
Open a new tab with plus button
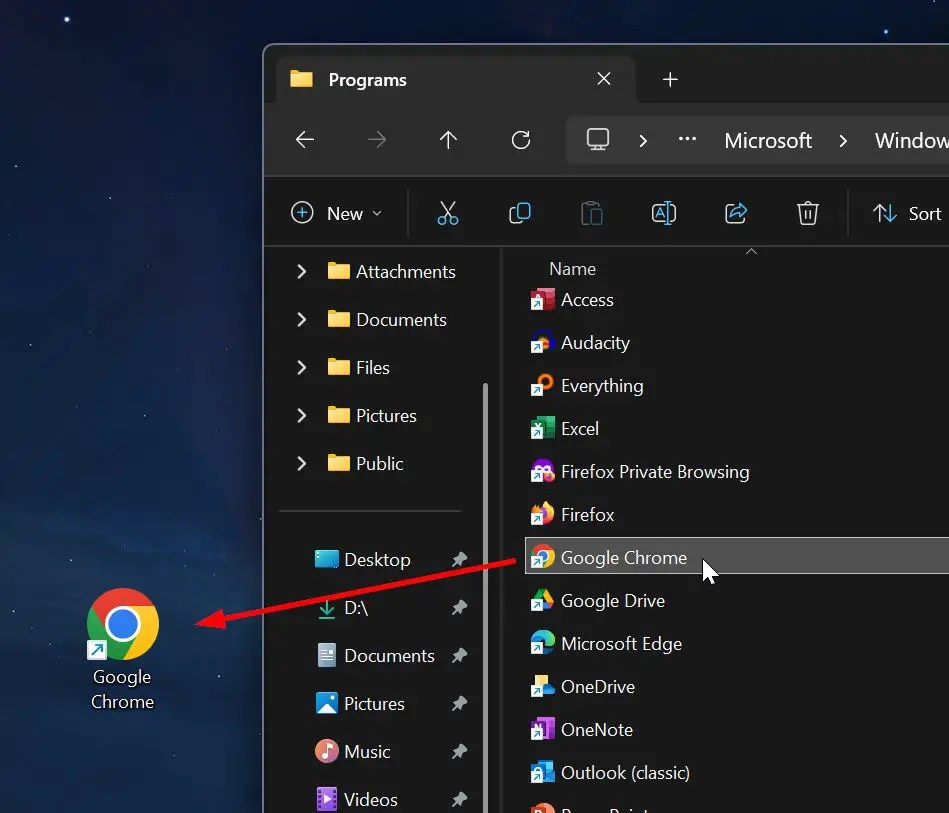(670, 80)
